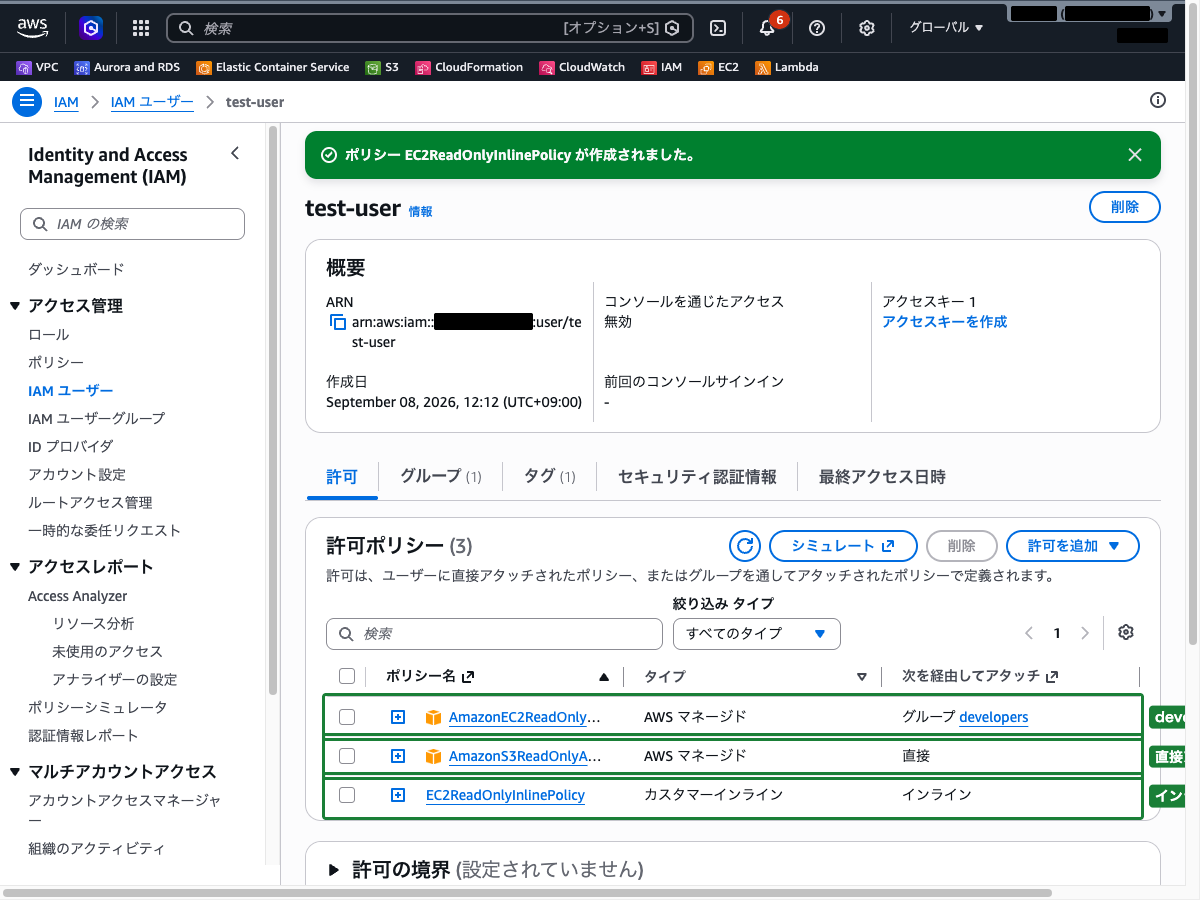
Task: Go to next page of policies
Action: 1085,633
